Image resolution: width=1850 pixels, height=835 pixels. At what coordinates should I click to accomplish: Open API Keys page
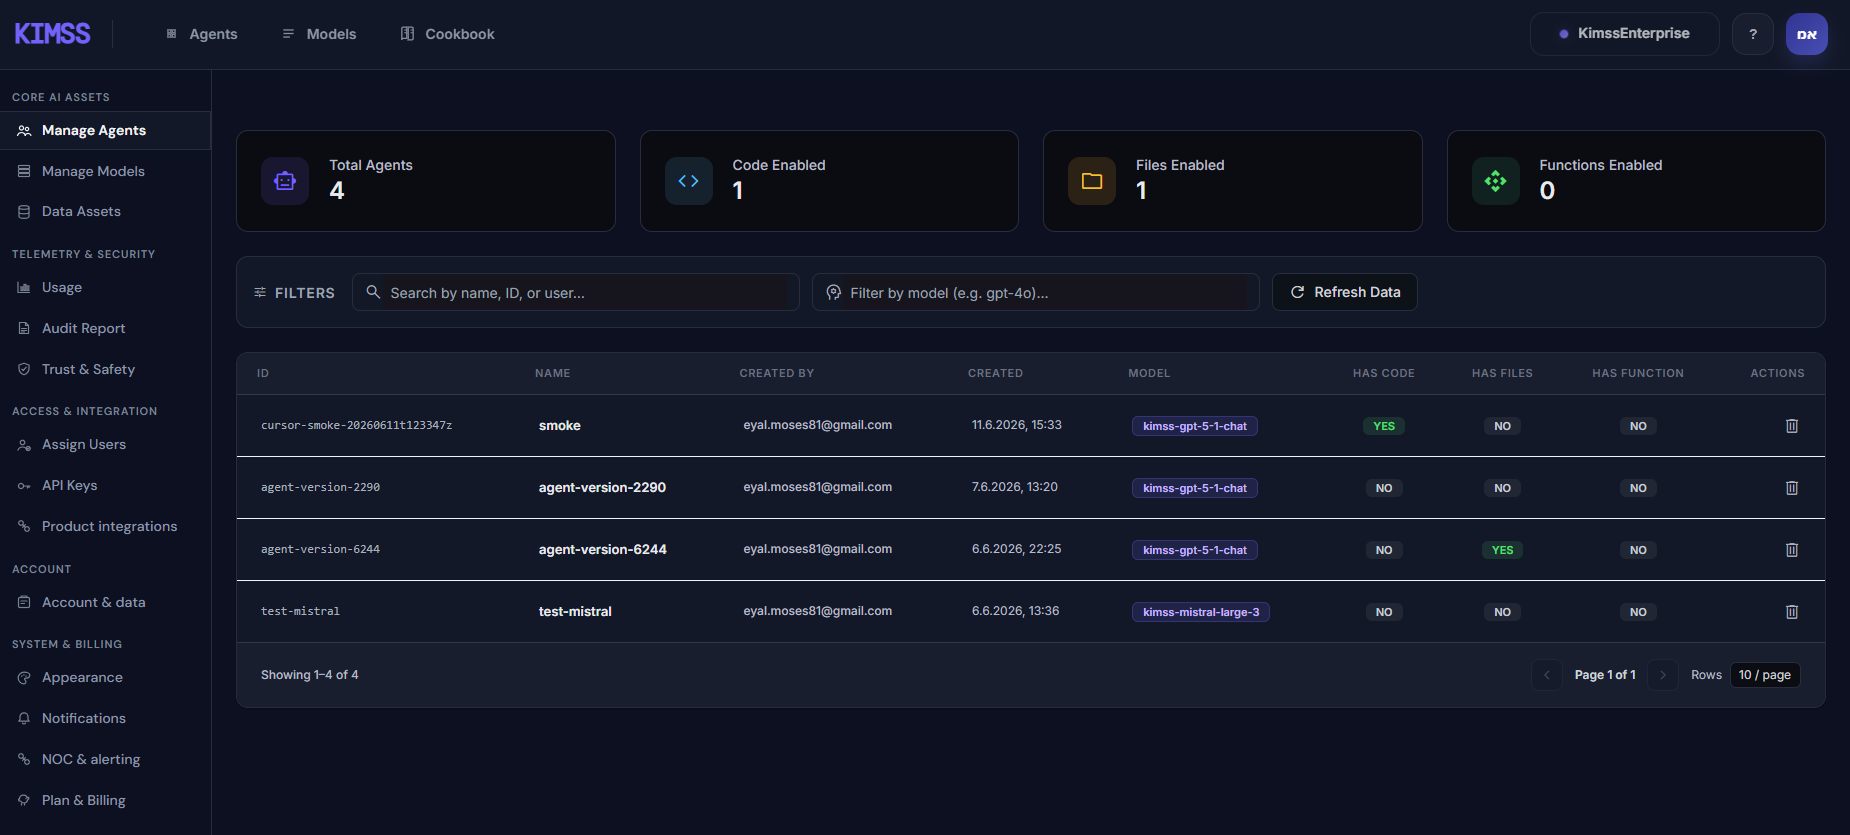tap(105, 485)
